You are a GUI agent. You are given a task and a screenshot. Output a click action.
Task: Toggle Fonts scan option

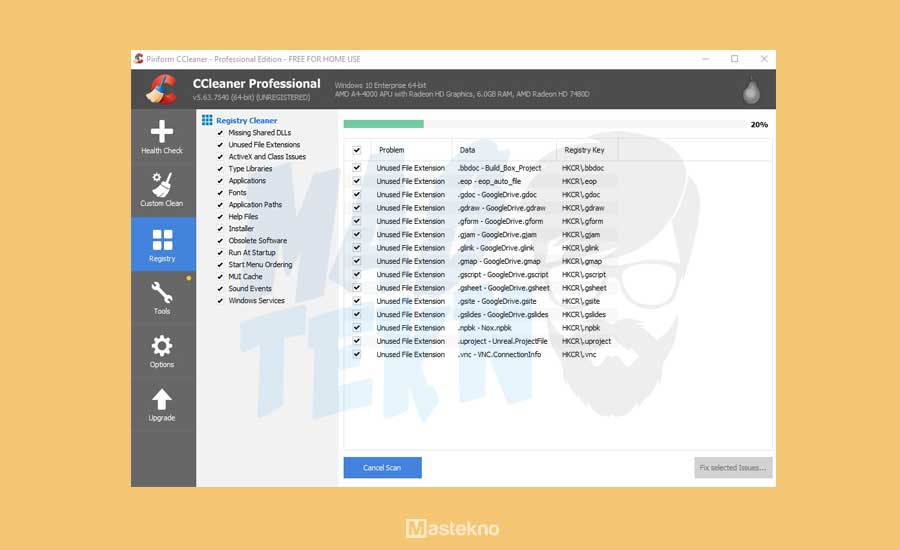(x=220, y=193)
